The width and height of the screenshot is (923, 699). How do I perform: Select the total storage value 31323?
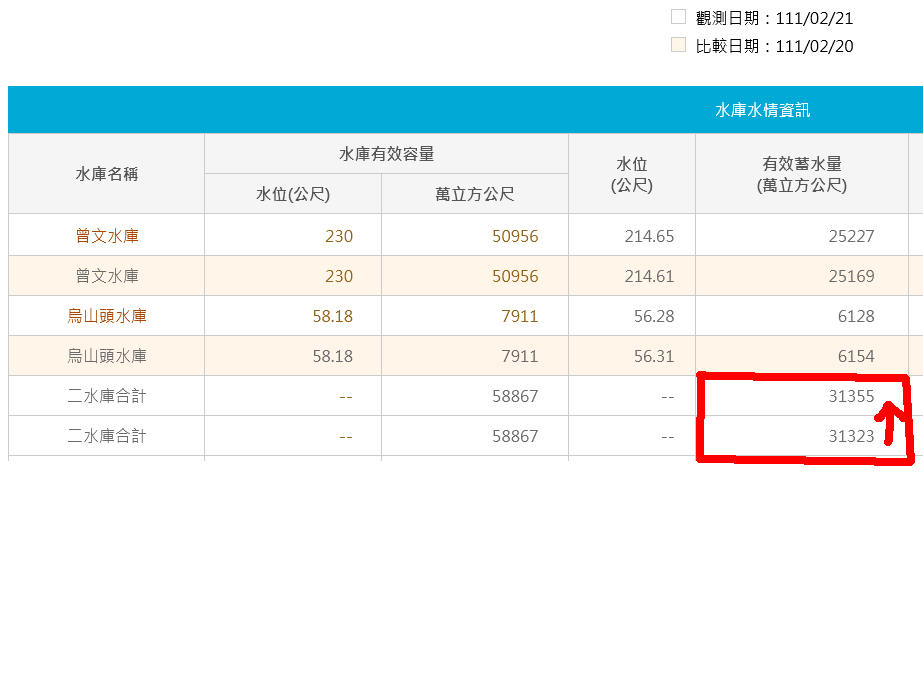click(851, 436)
